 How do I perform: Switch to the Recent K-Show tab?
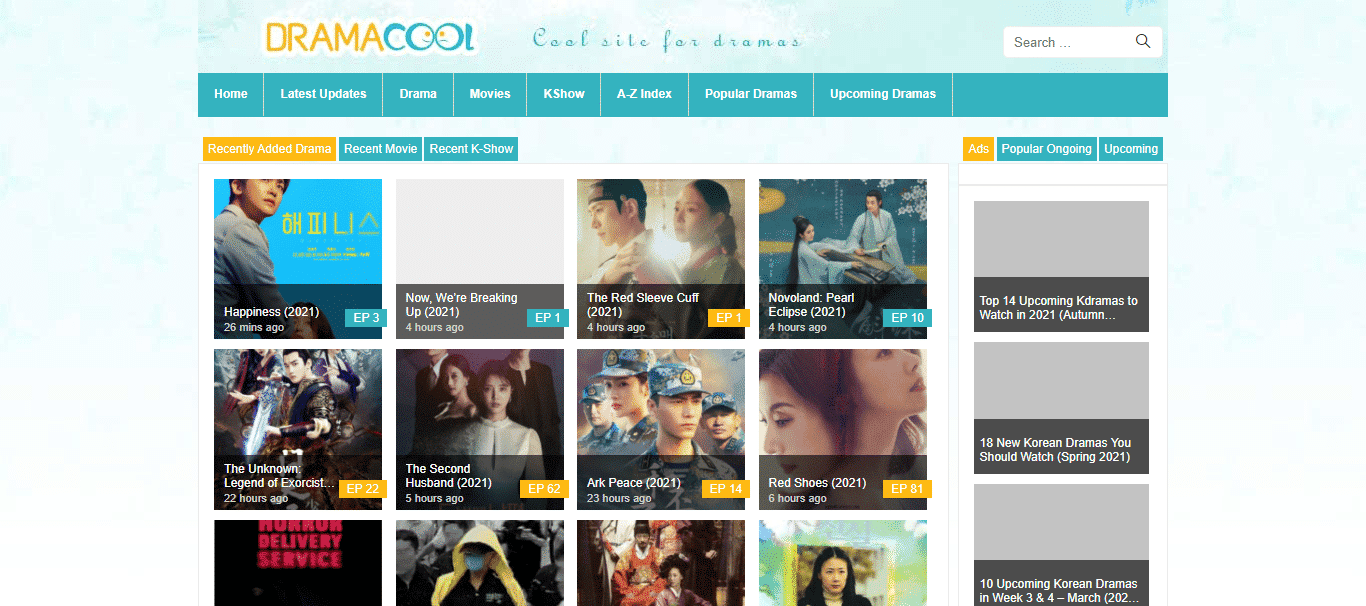[x=471, y=149]
